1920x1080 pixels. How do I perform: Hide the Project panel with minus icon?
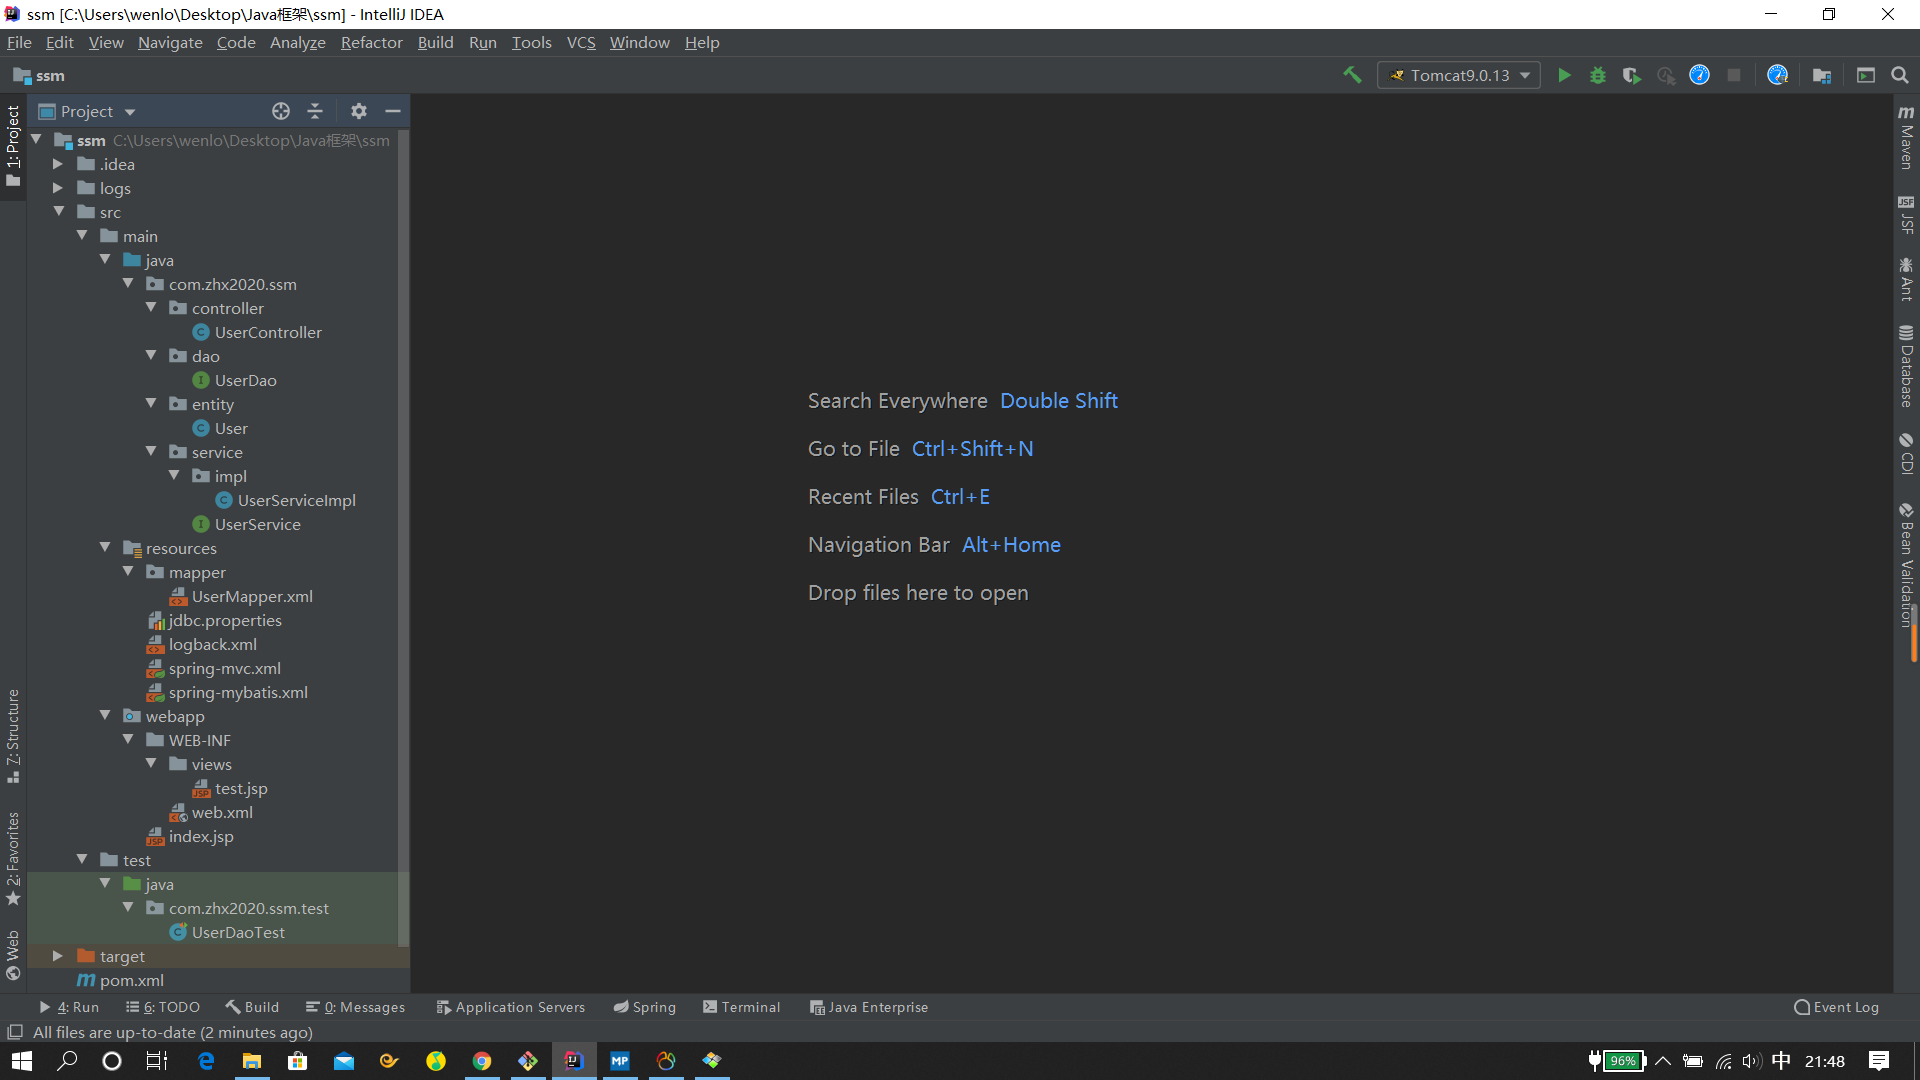coord(393,111)
